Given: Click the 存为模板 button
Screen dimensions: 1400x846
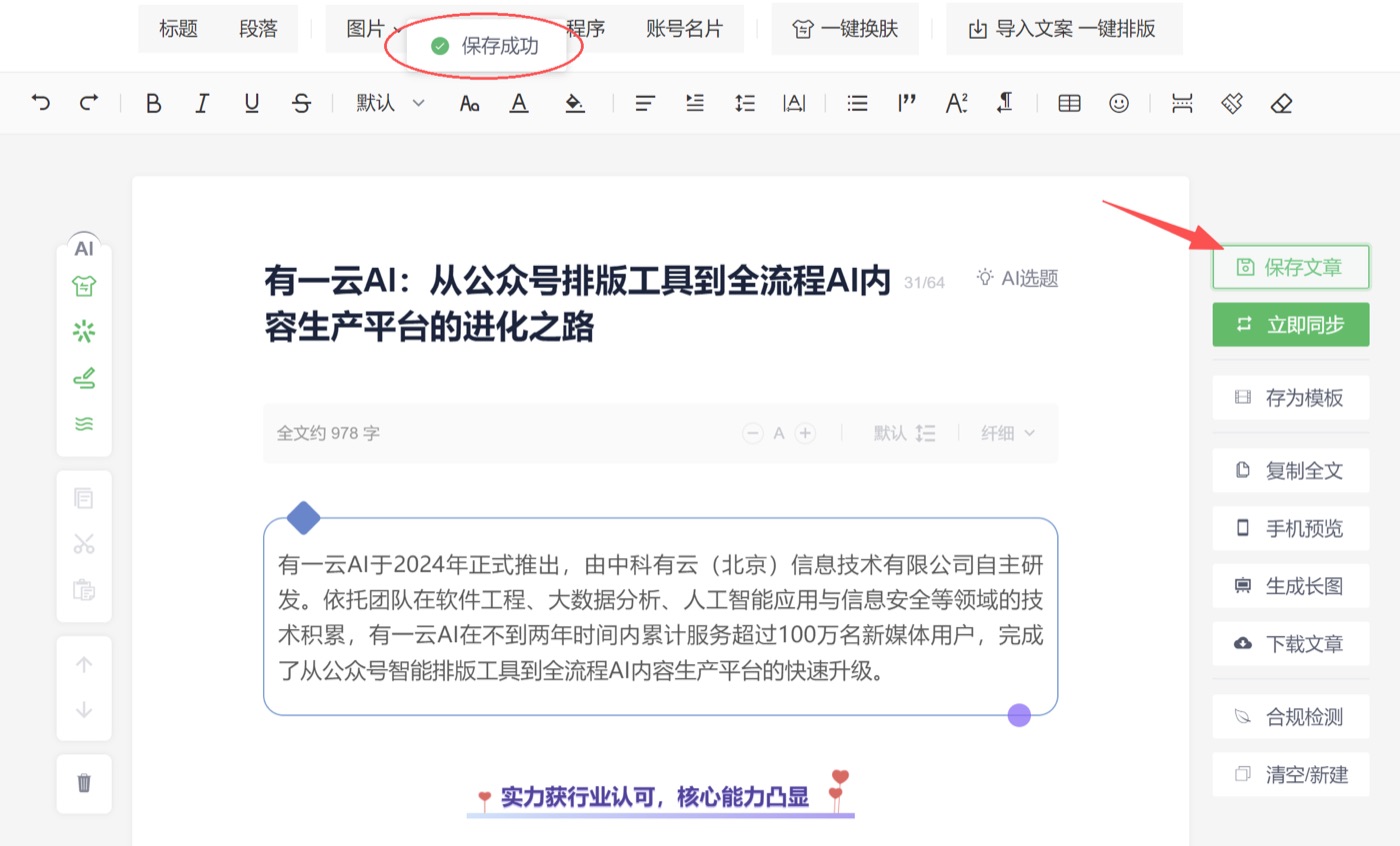Looking at the screenshot, I should pyautogui.click(x=1291, y=398).
